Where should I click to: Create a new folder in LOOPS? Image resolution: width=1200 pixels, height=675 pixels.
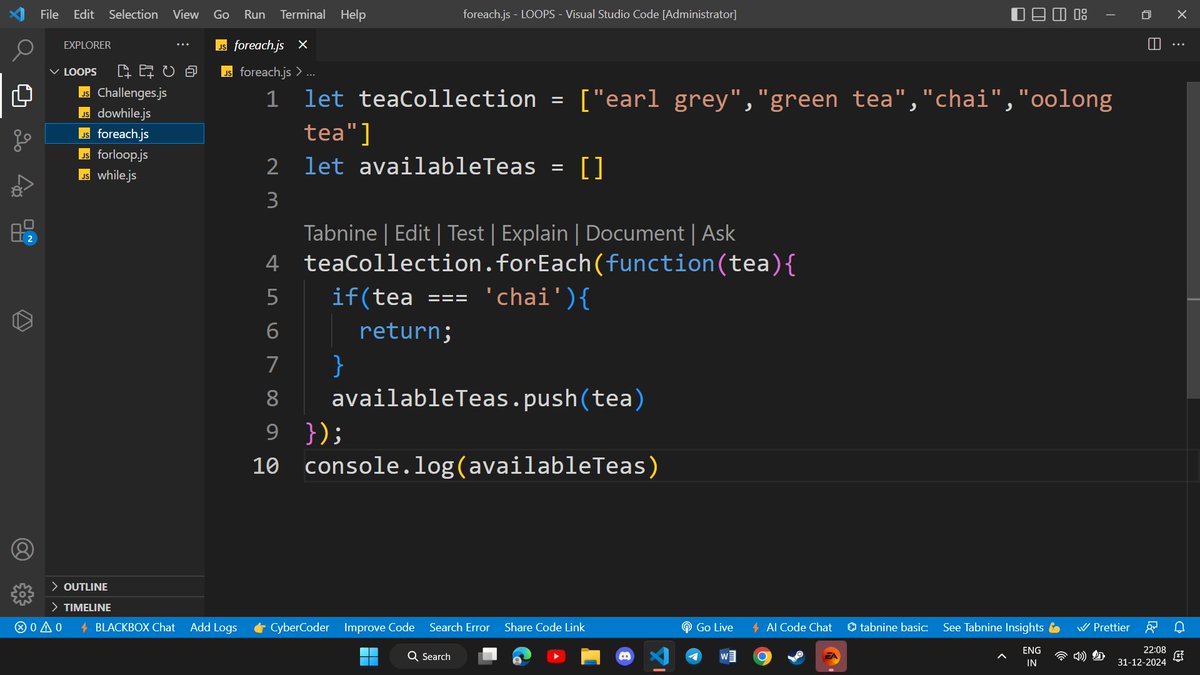click(146, 71)
